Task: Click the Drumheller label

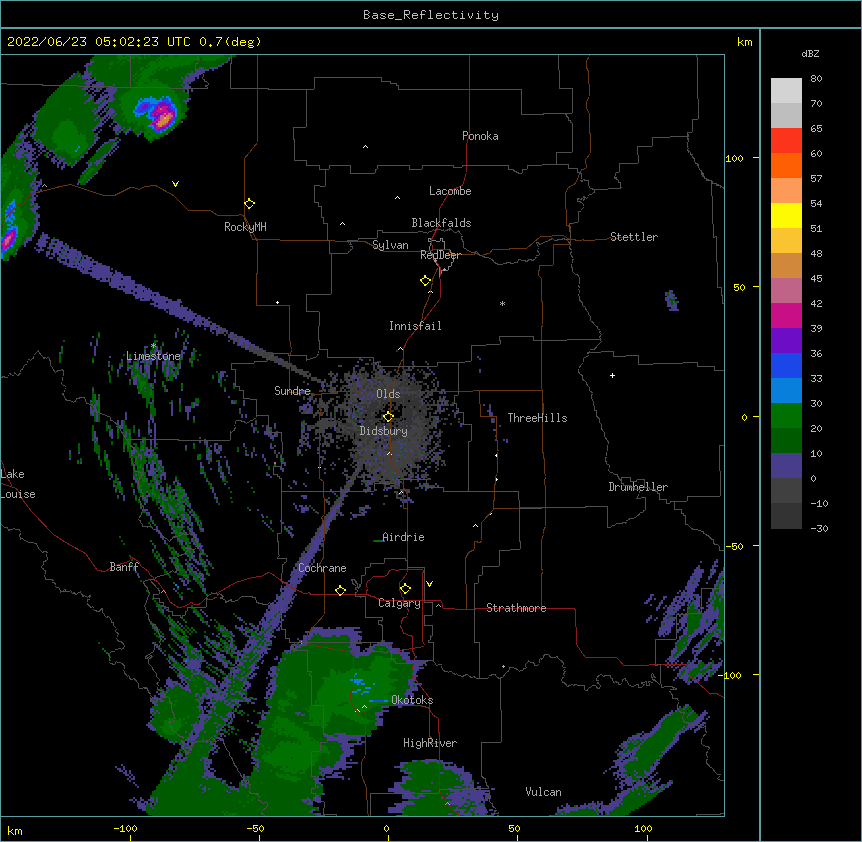Action: [x=638, y=487]
